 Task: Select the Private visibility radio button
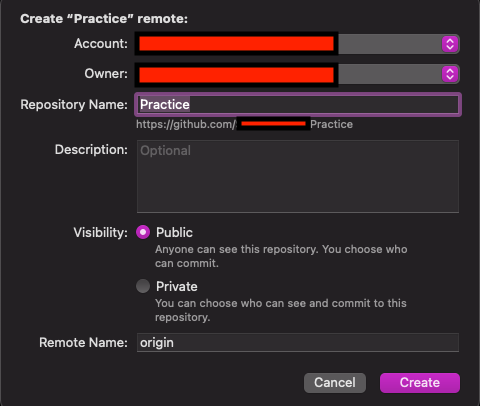coord(143,286)
